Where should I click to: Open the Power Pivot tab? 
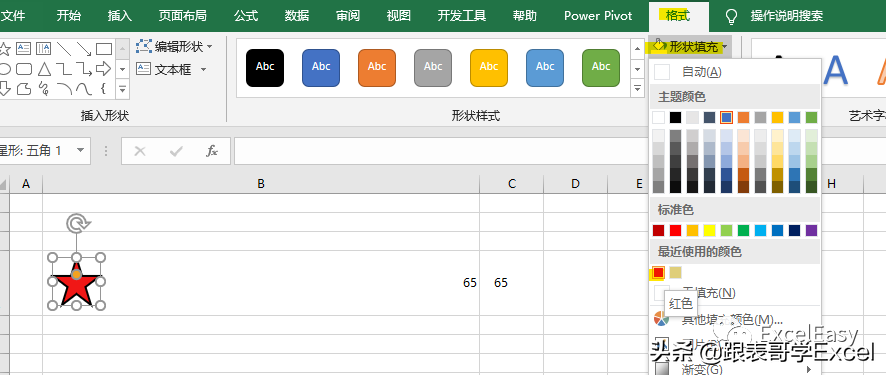coord(598,16)
